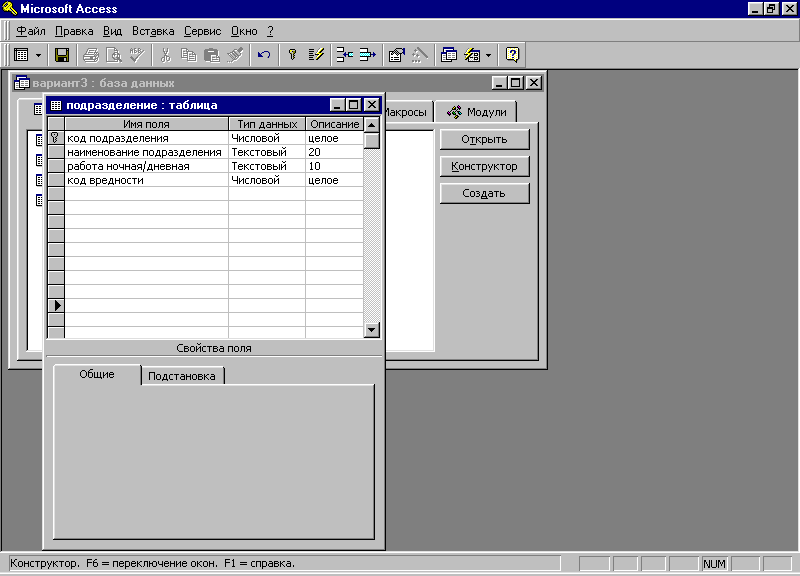Select row with key icon for код подразделения
Image resolution: width=800 pixels, height=576 pixels.
point(56,138)
